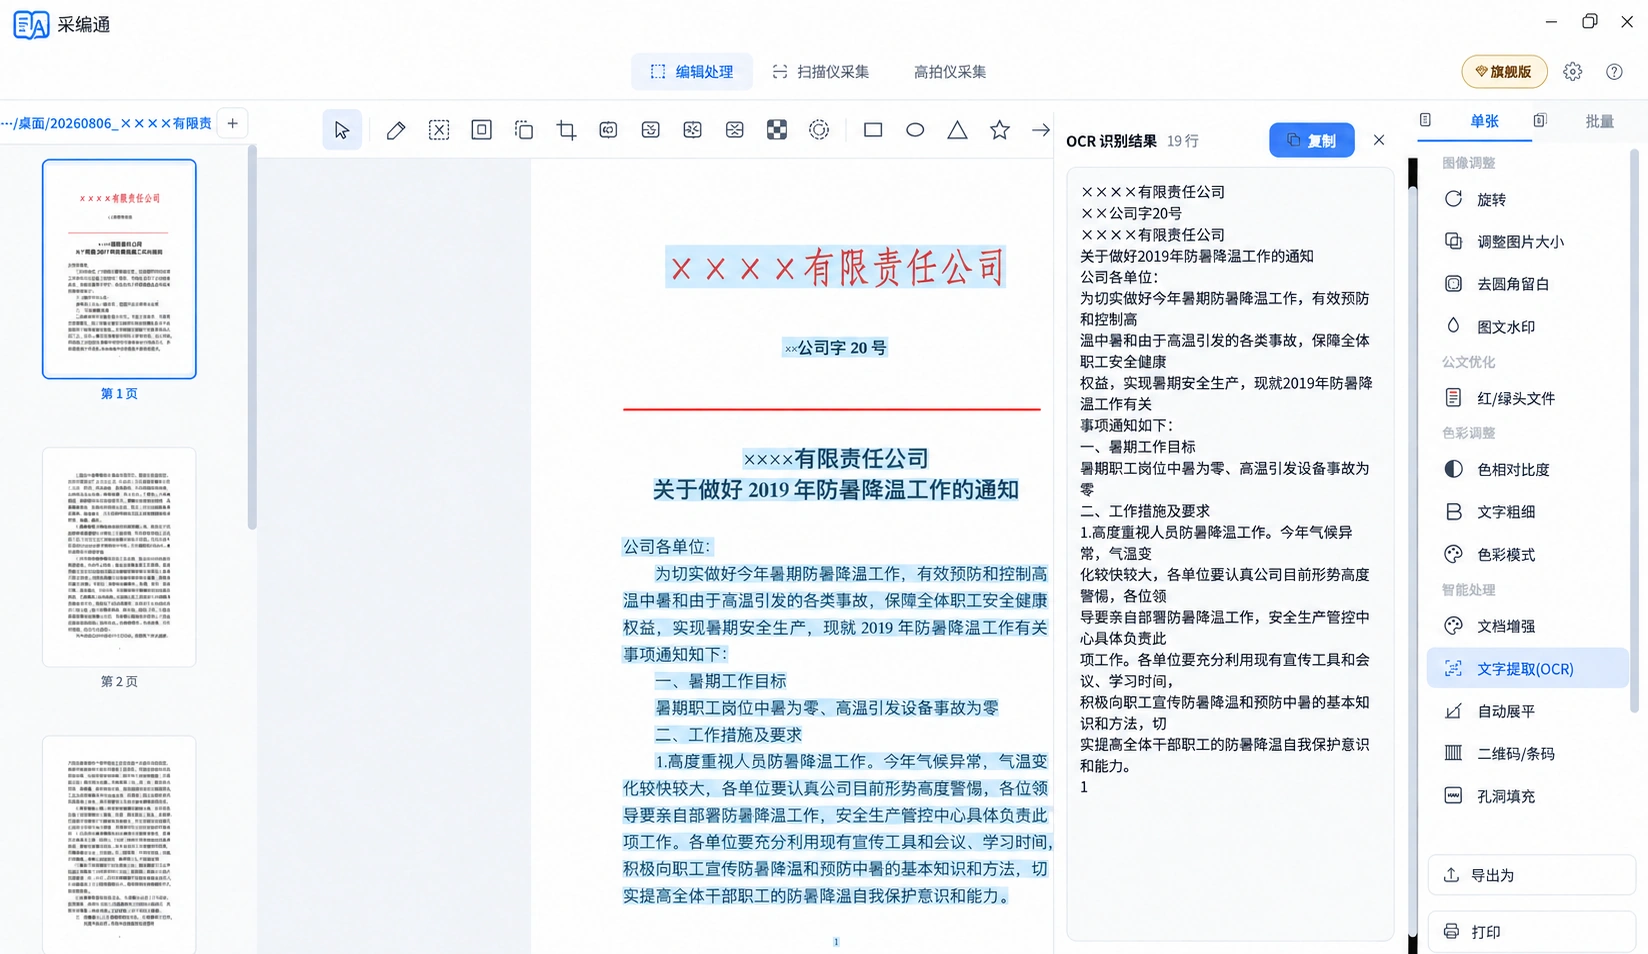Select the pencil edit tool

click(x=396, y=130)
